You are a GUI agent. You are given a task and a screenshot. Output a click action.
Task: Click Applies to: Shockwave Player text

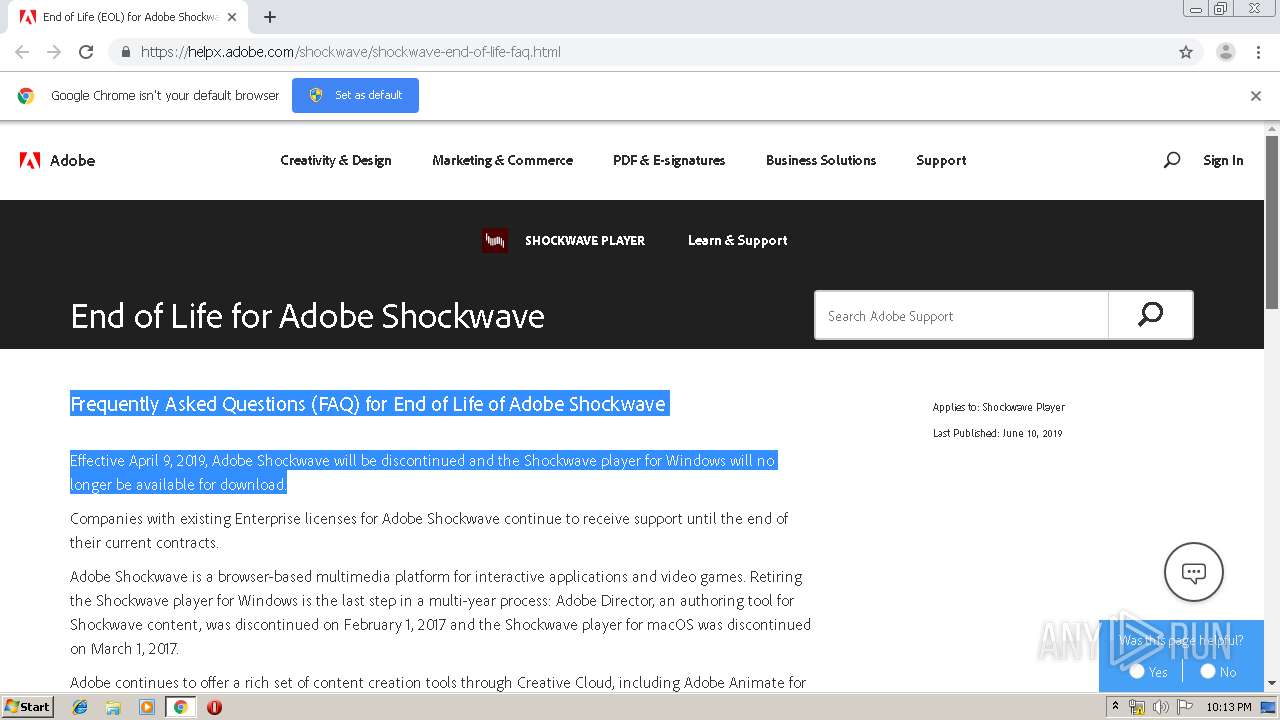click(999, 407)
